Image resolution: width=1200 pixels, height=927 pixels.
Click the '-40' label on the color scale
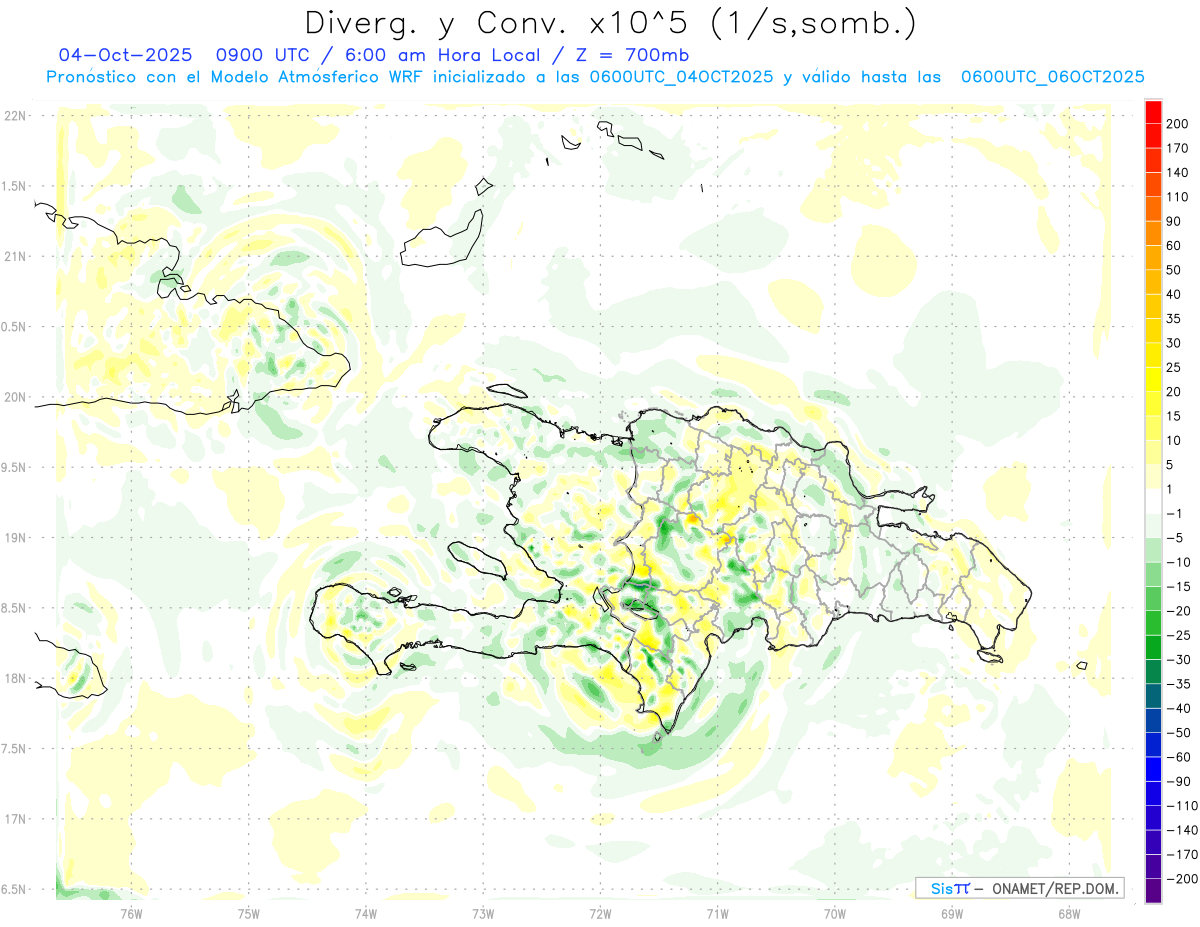[x=1180, y=708]
